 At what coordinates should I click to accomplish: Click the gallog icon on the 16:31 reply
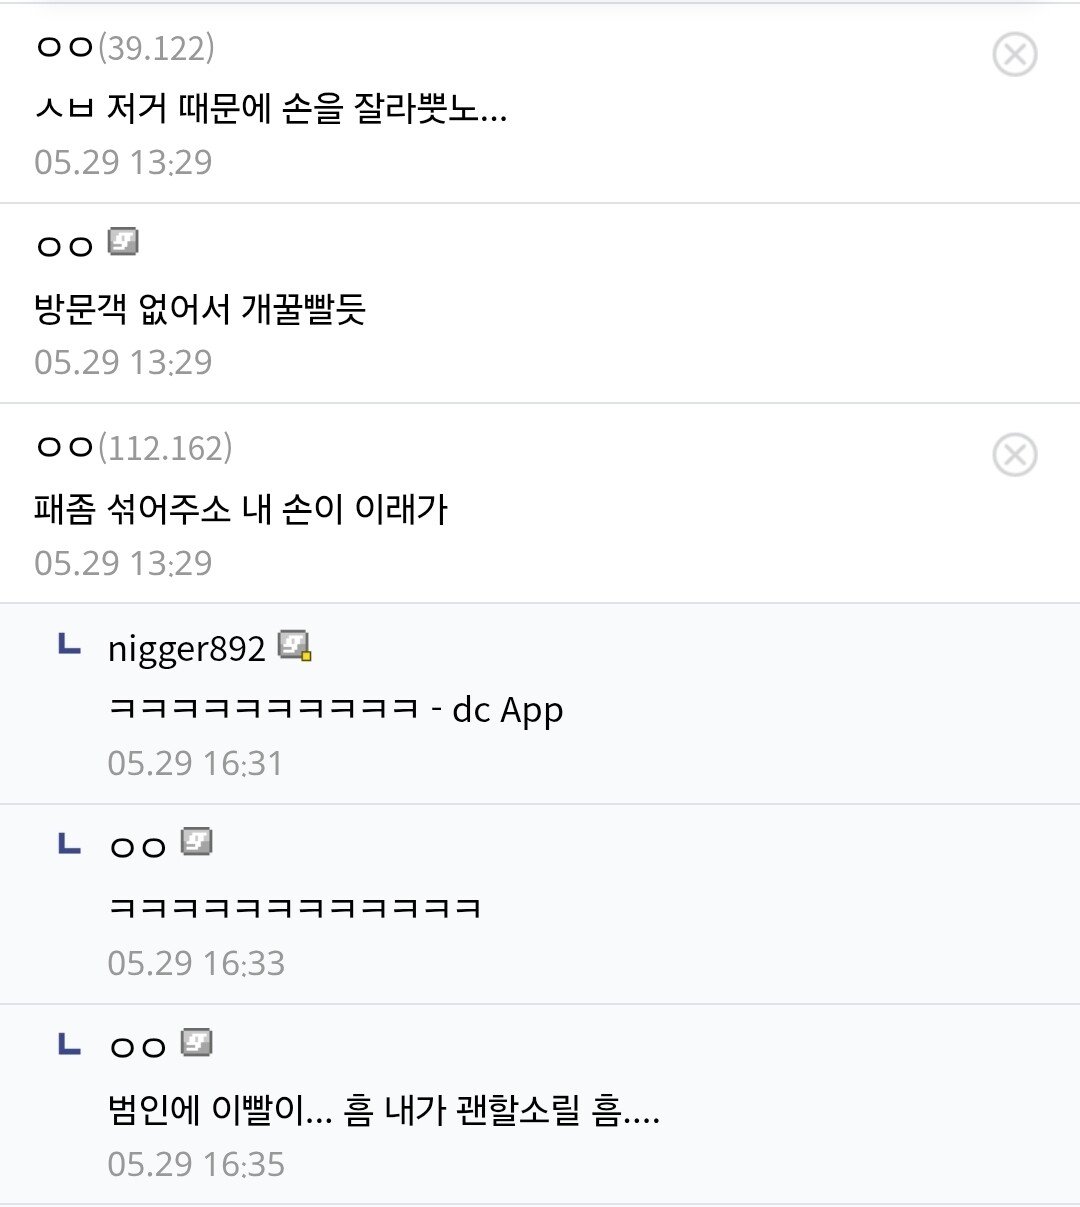coord(295,646)
